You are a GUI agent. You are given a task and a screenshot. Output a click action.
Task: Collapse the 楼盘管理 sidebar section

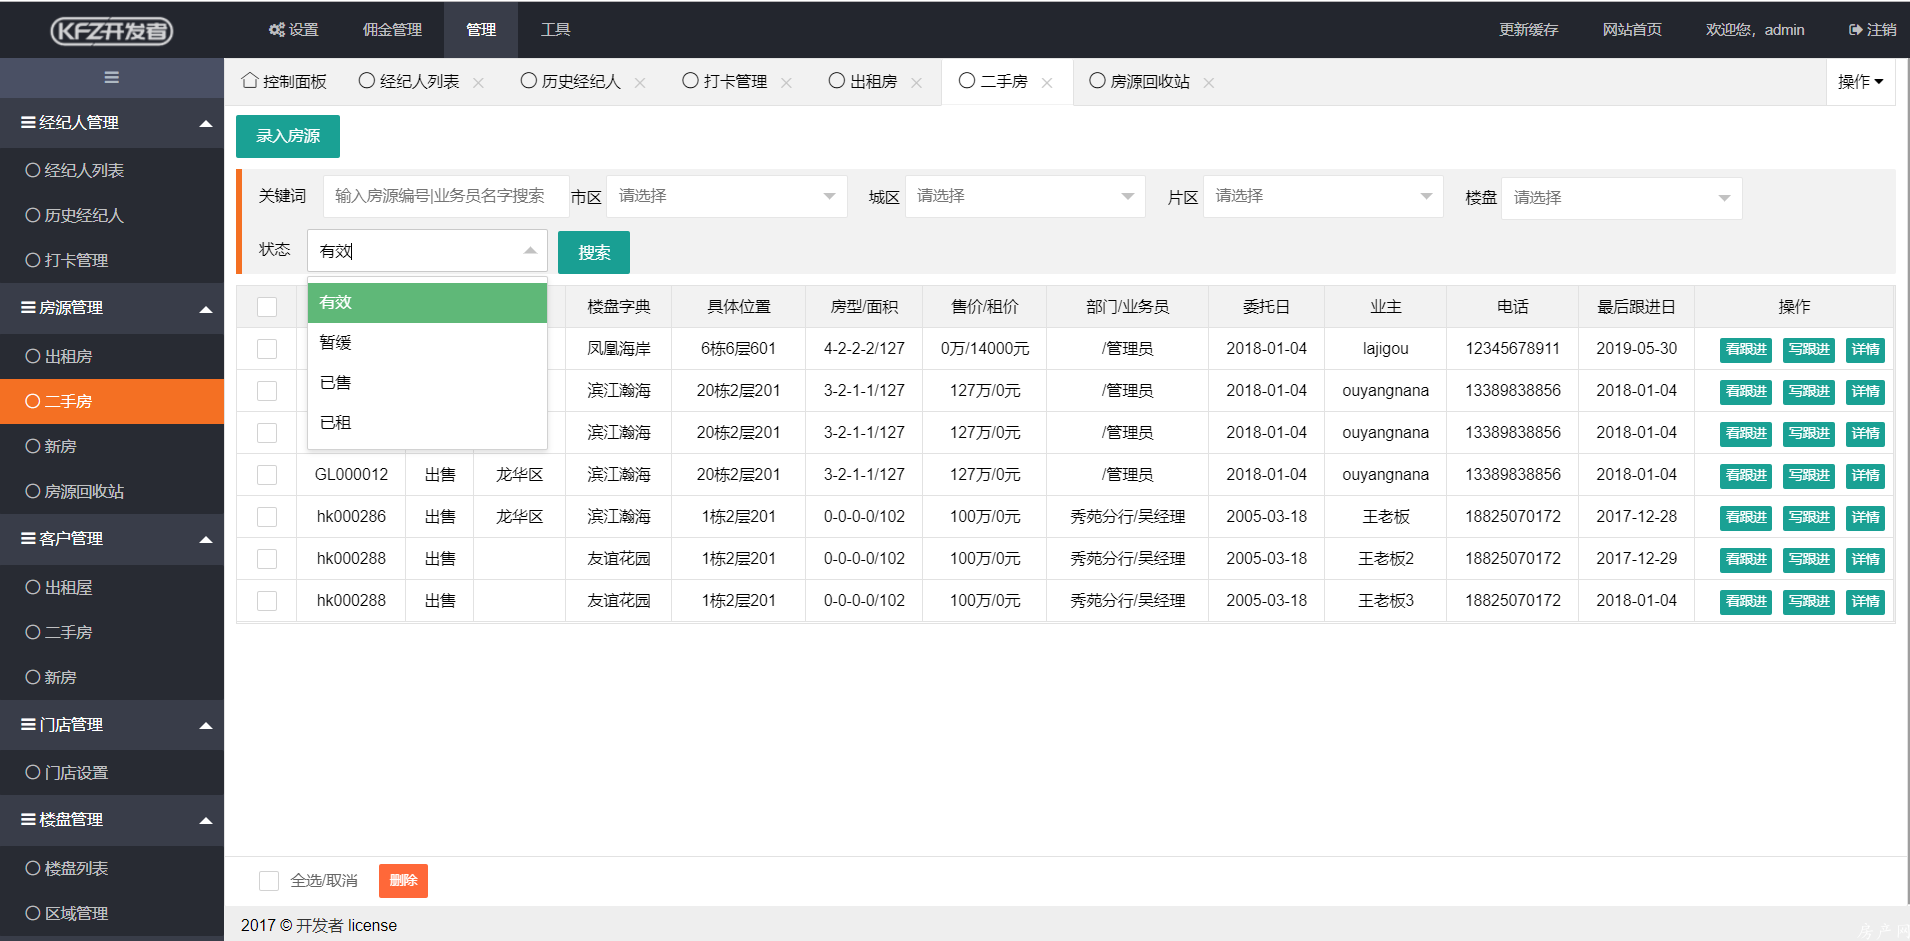click(112, 820)
